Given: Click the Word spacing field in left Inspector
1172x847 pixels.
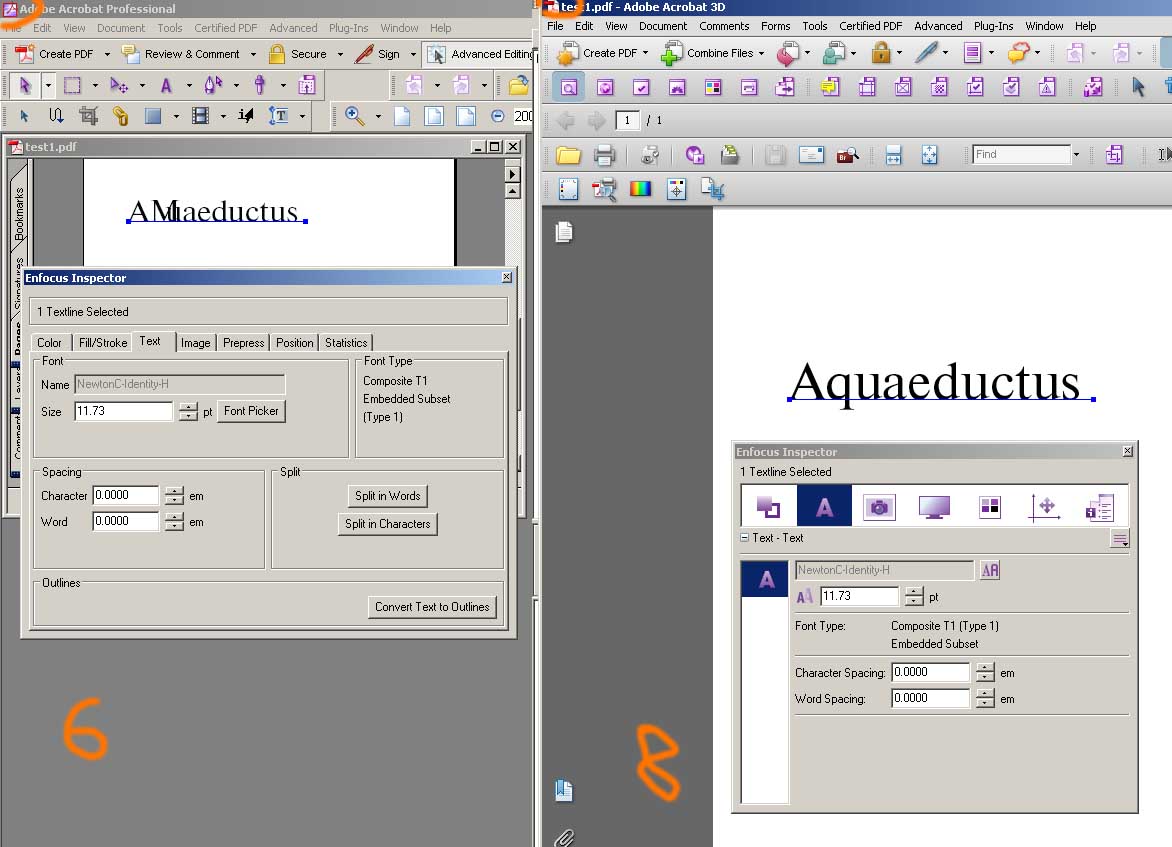Looking at the screenshot, I should 126,521.
